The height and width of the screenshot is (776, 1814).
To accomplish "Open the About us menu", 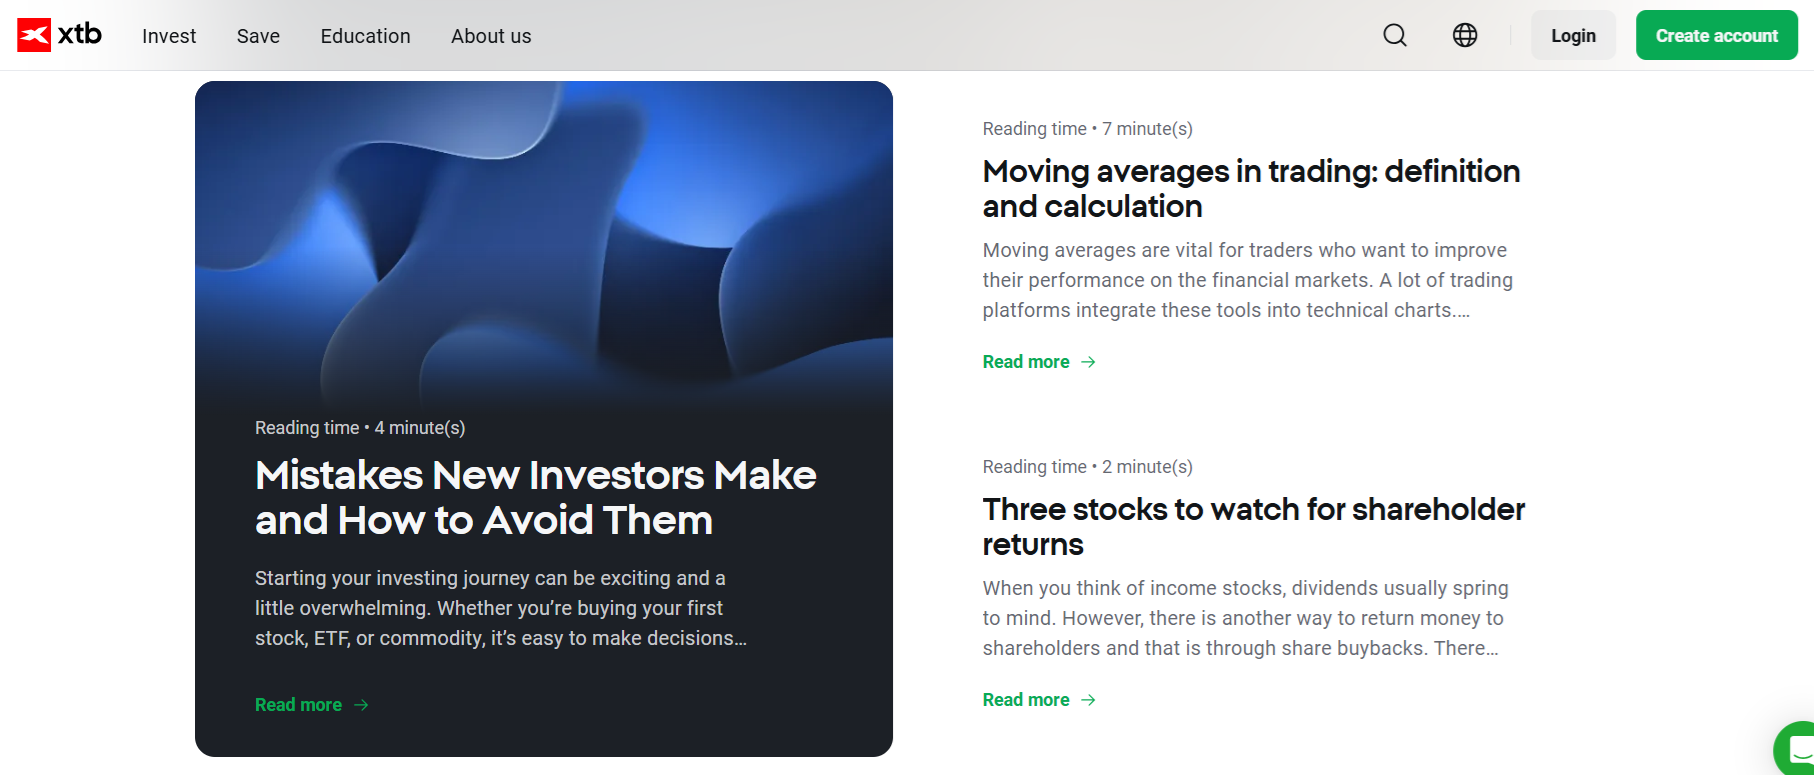I will pos(491,36).
